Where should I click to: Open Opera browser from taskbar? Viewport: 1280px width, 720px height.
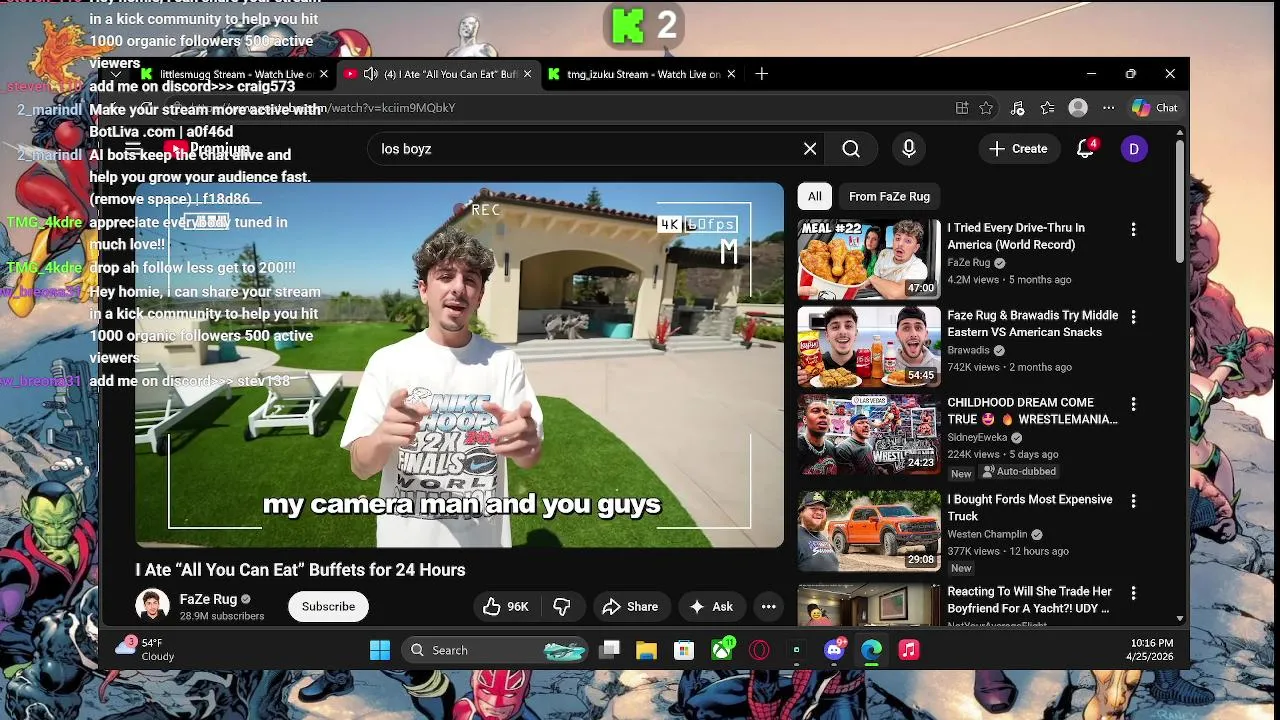[x=760, y=651]
